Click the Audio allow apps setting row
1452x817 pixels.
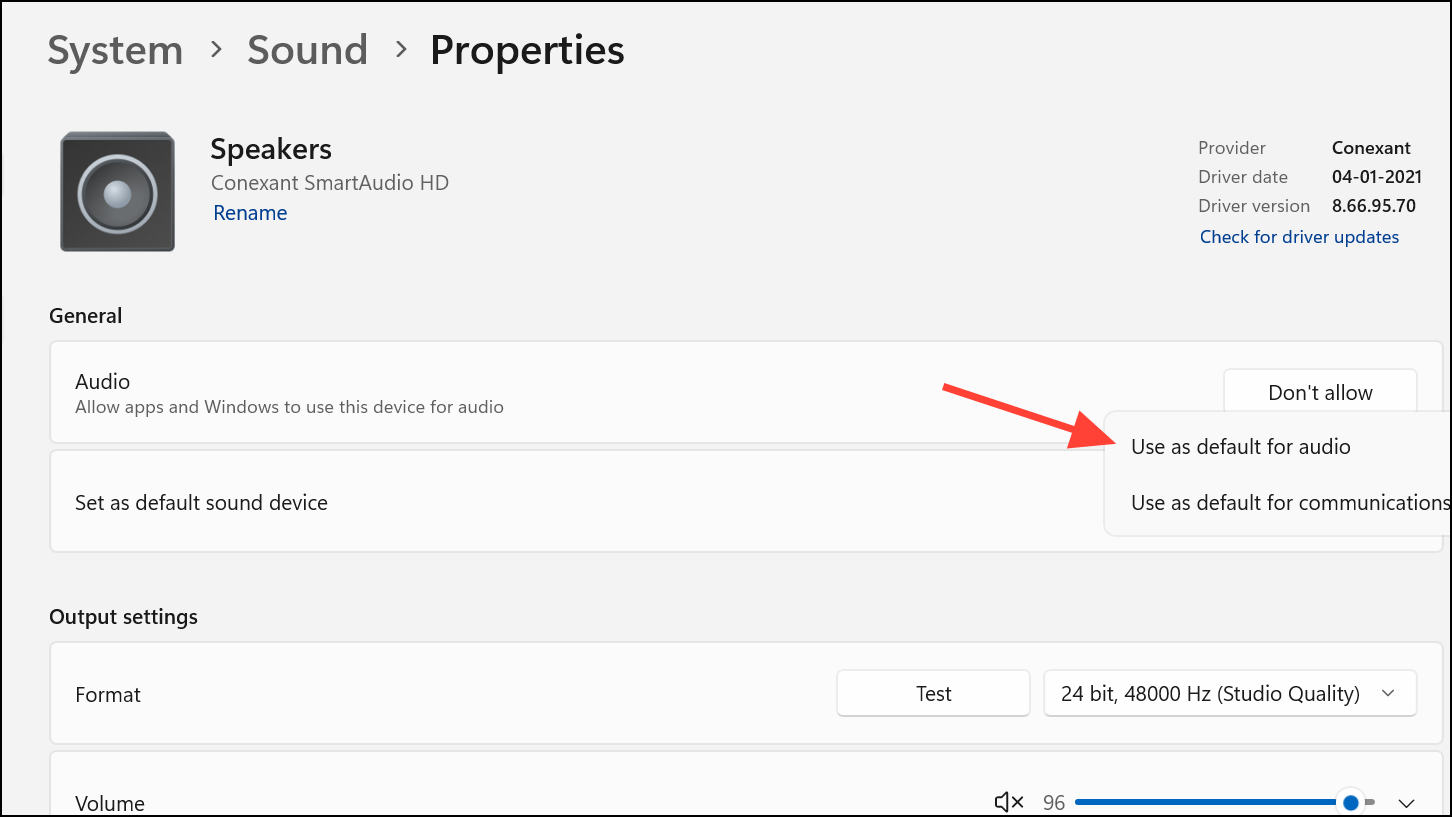tap(746, 392)
